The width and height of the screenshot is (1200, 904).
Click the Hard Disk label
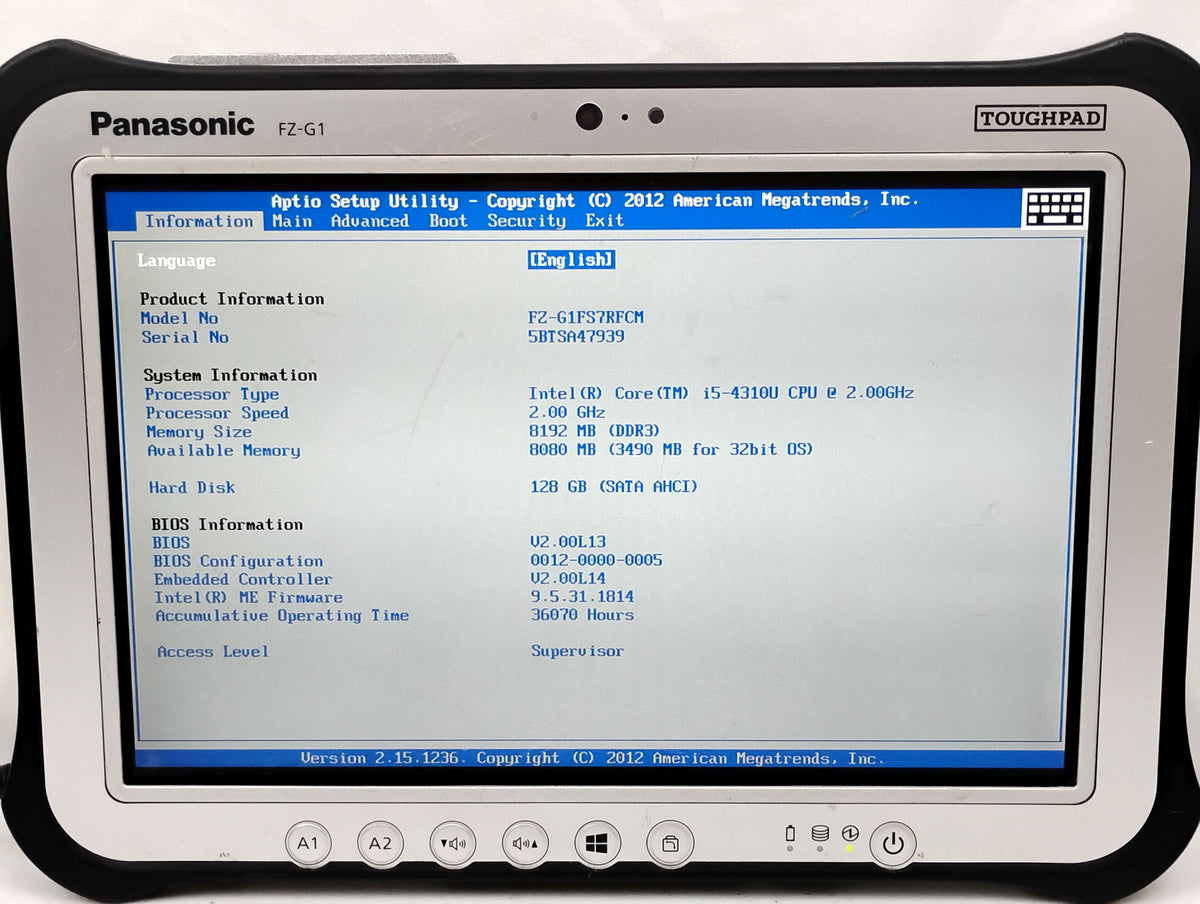[192, 488]
